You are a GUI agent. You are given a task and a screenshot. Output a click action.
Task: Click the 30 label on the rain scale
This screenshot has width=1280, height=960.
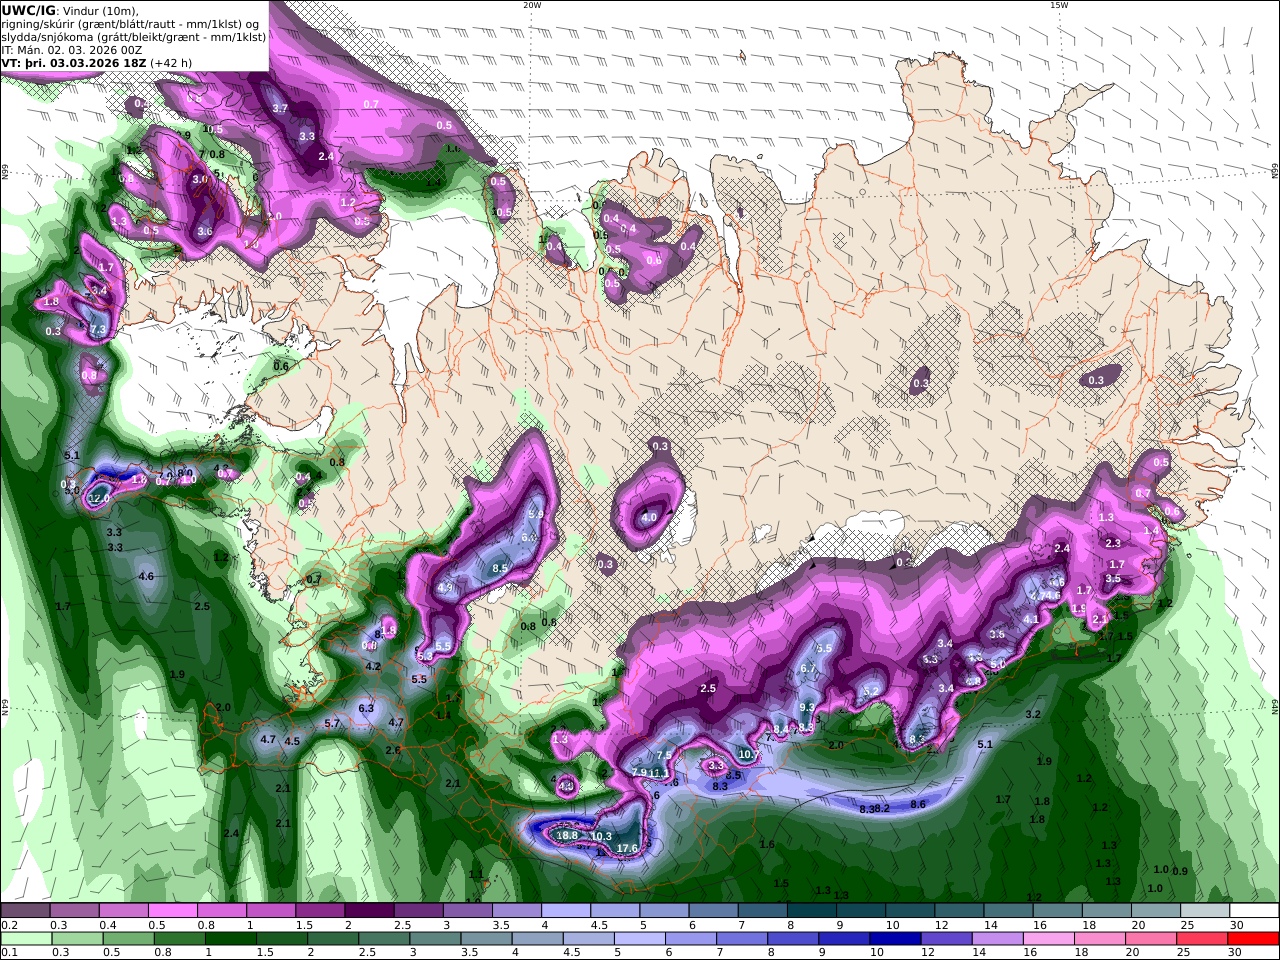coord(1237,953)
